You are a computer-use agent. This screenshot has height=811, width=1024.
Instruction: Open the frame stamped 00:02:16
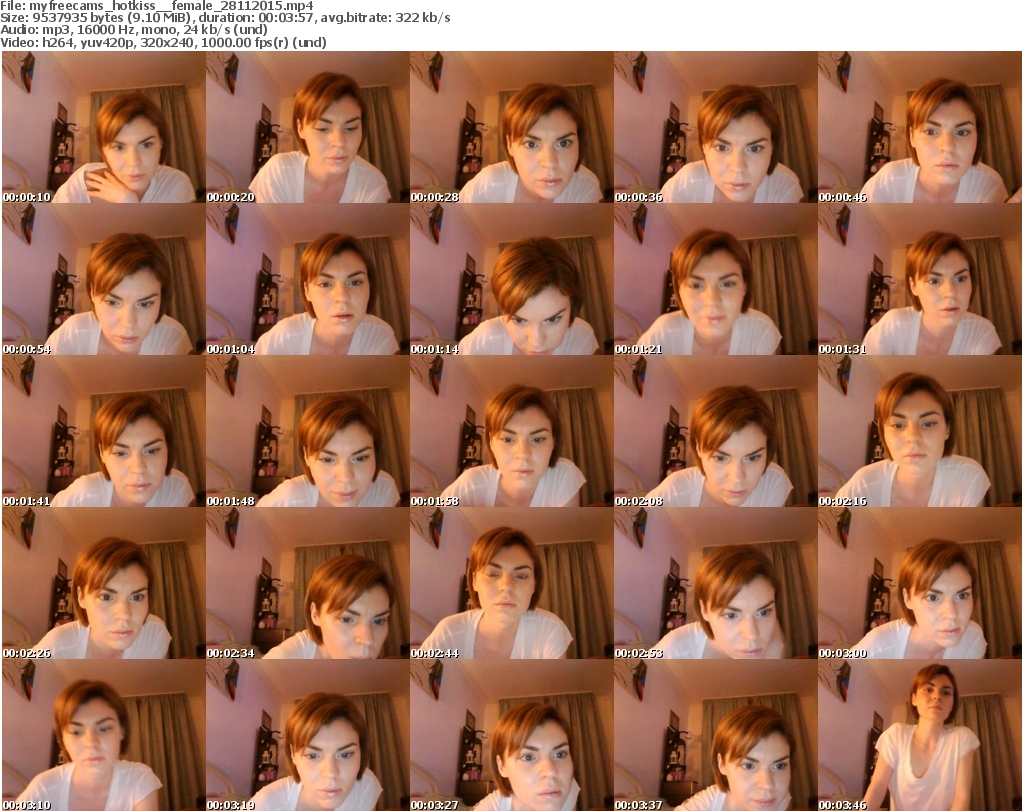point(920,432)
